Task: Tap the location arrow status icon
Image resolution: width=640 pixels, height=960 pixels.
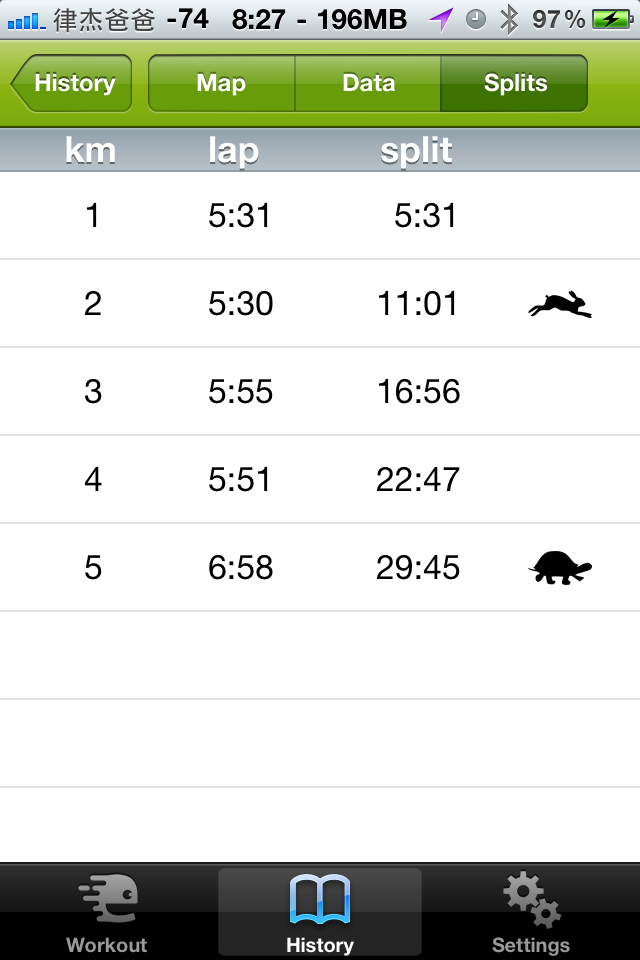Action: tap(441, 19)
